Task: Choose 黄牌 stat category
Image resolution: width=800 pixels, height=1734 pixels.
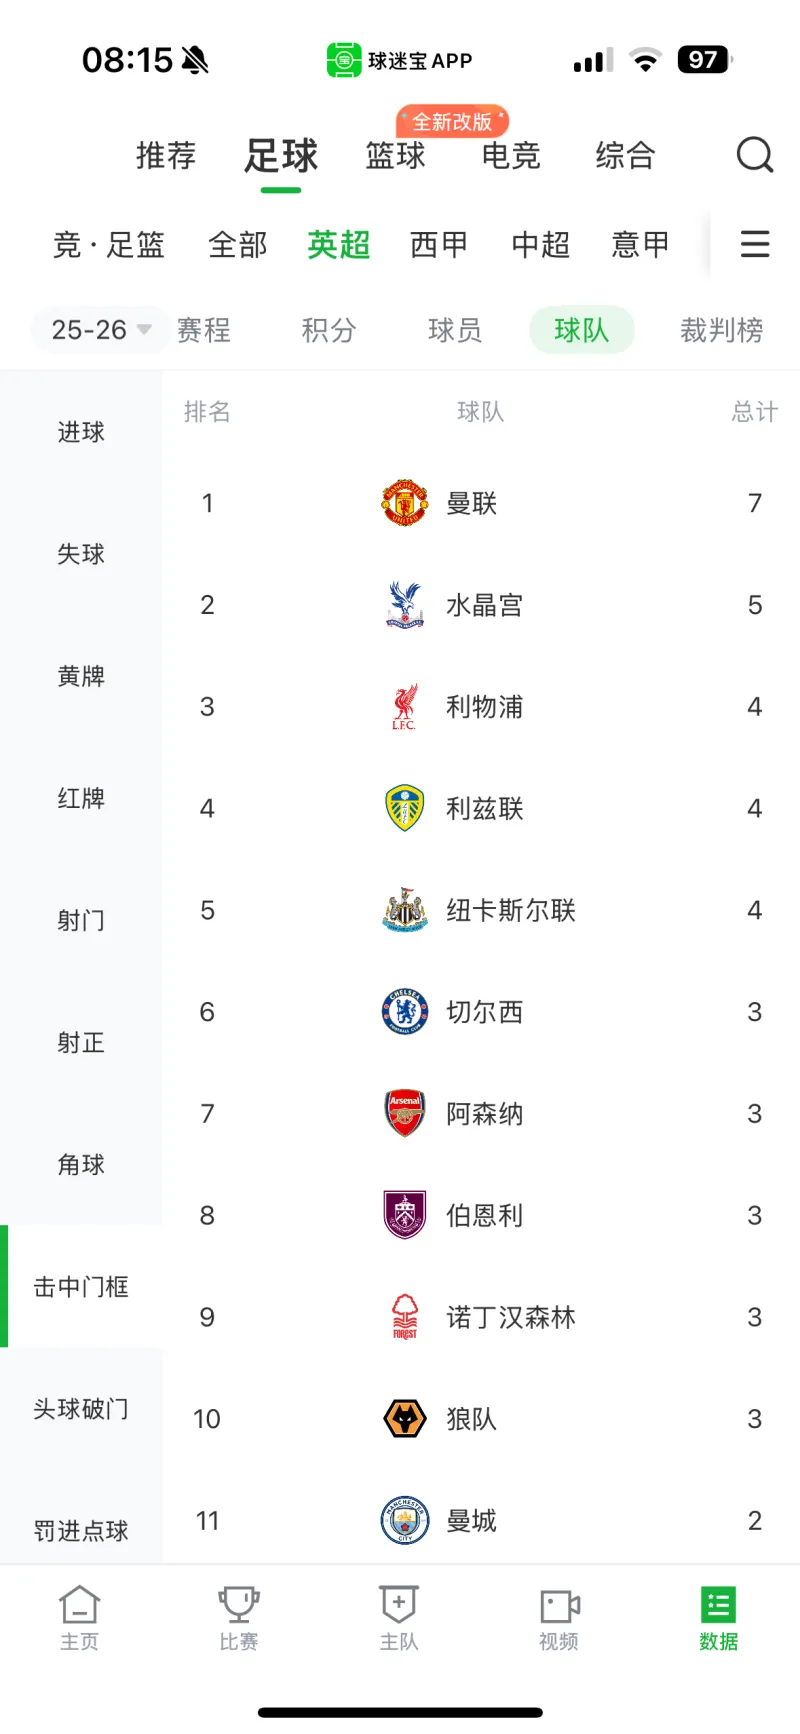Action: [81, 676]
